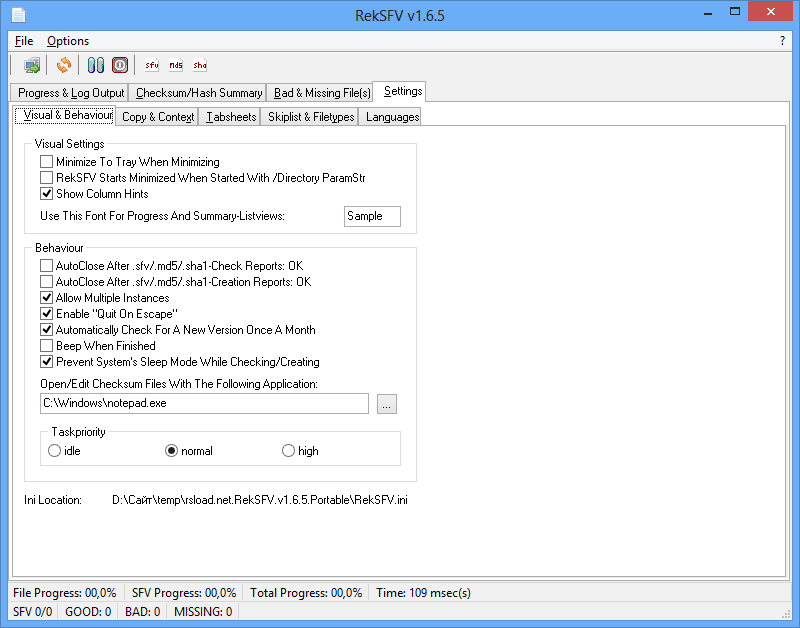Enable AutoClose After Check Reports OK
Image resolution: width=800 pixels, height=628 pixels.
point(46,265)
